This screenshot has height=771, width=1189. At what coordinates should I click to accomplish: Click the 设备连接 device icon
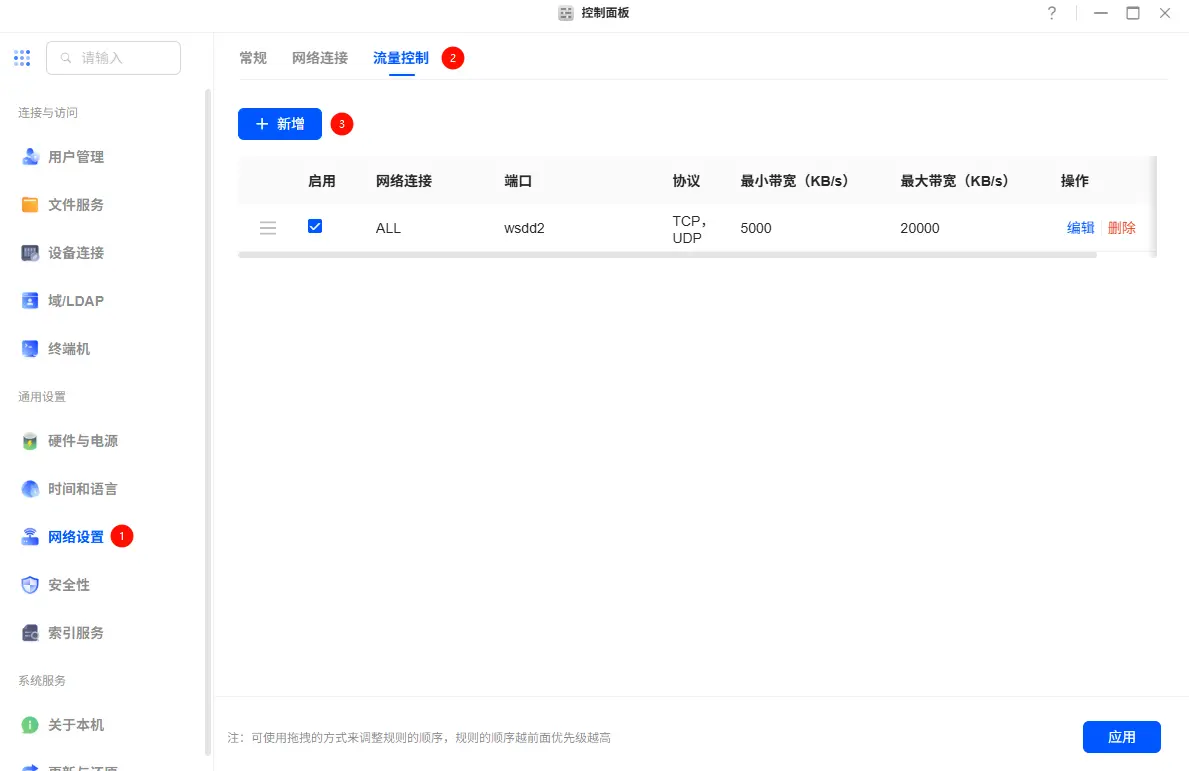[x=30, y=253]
